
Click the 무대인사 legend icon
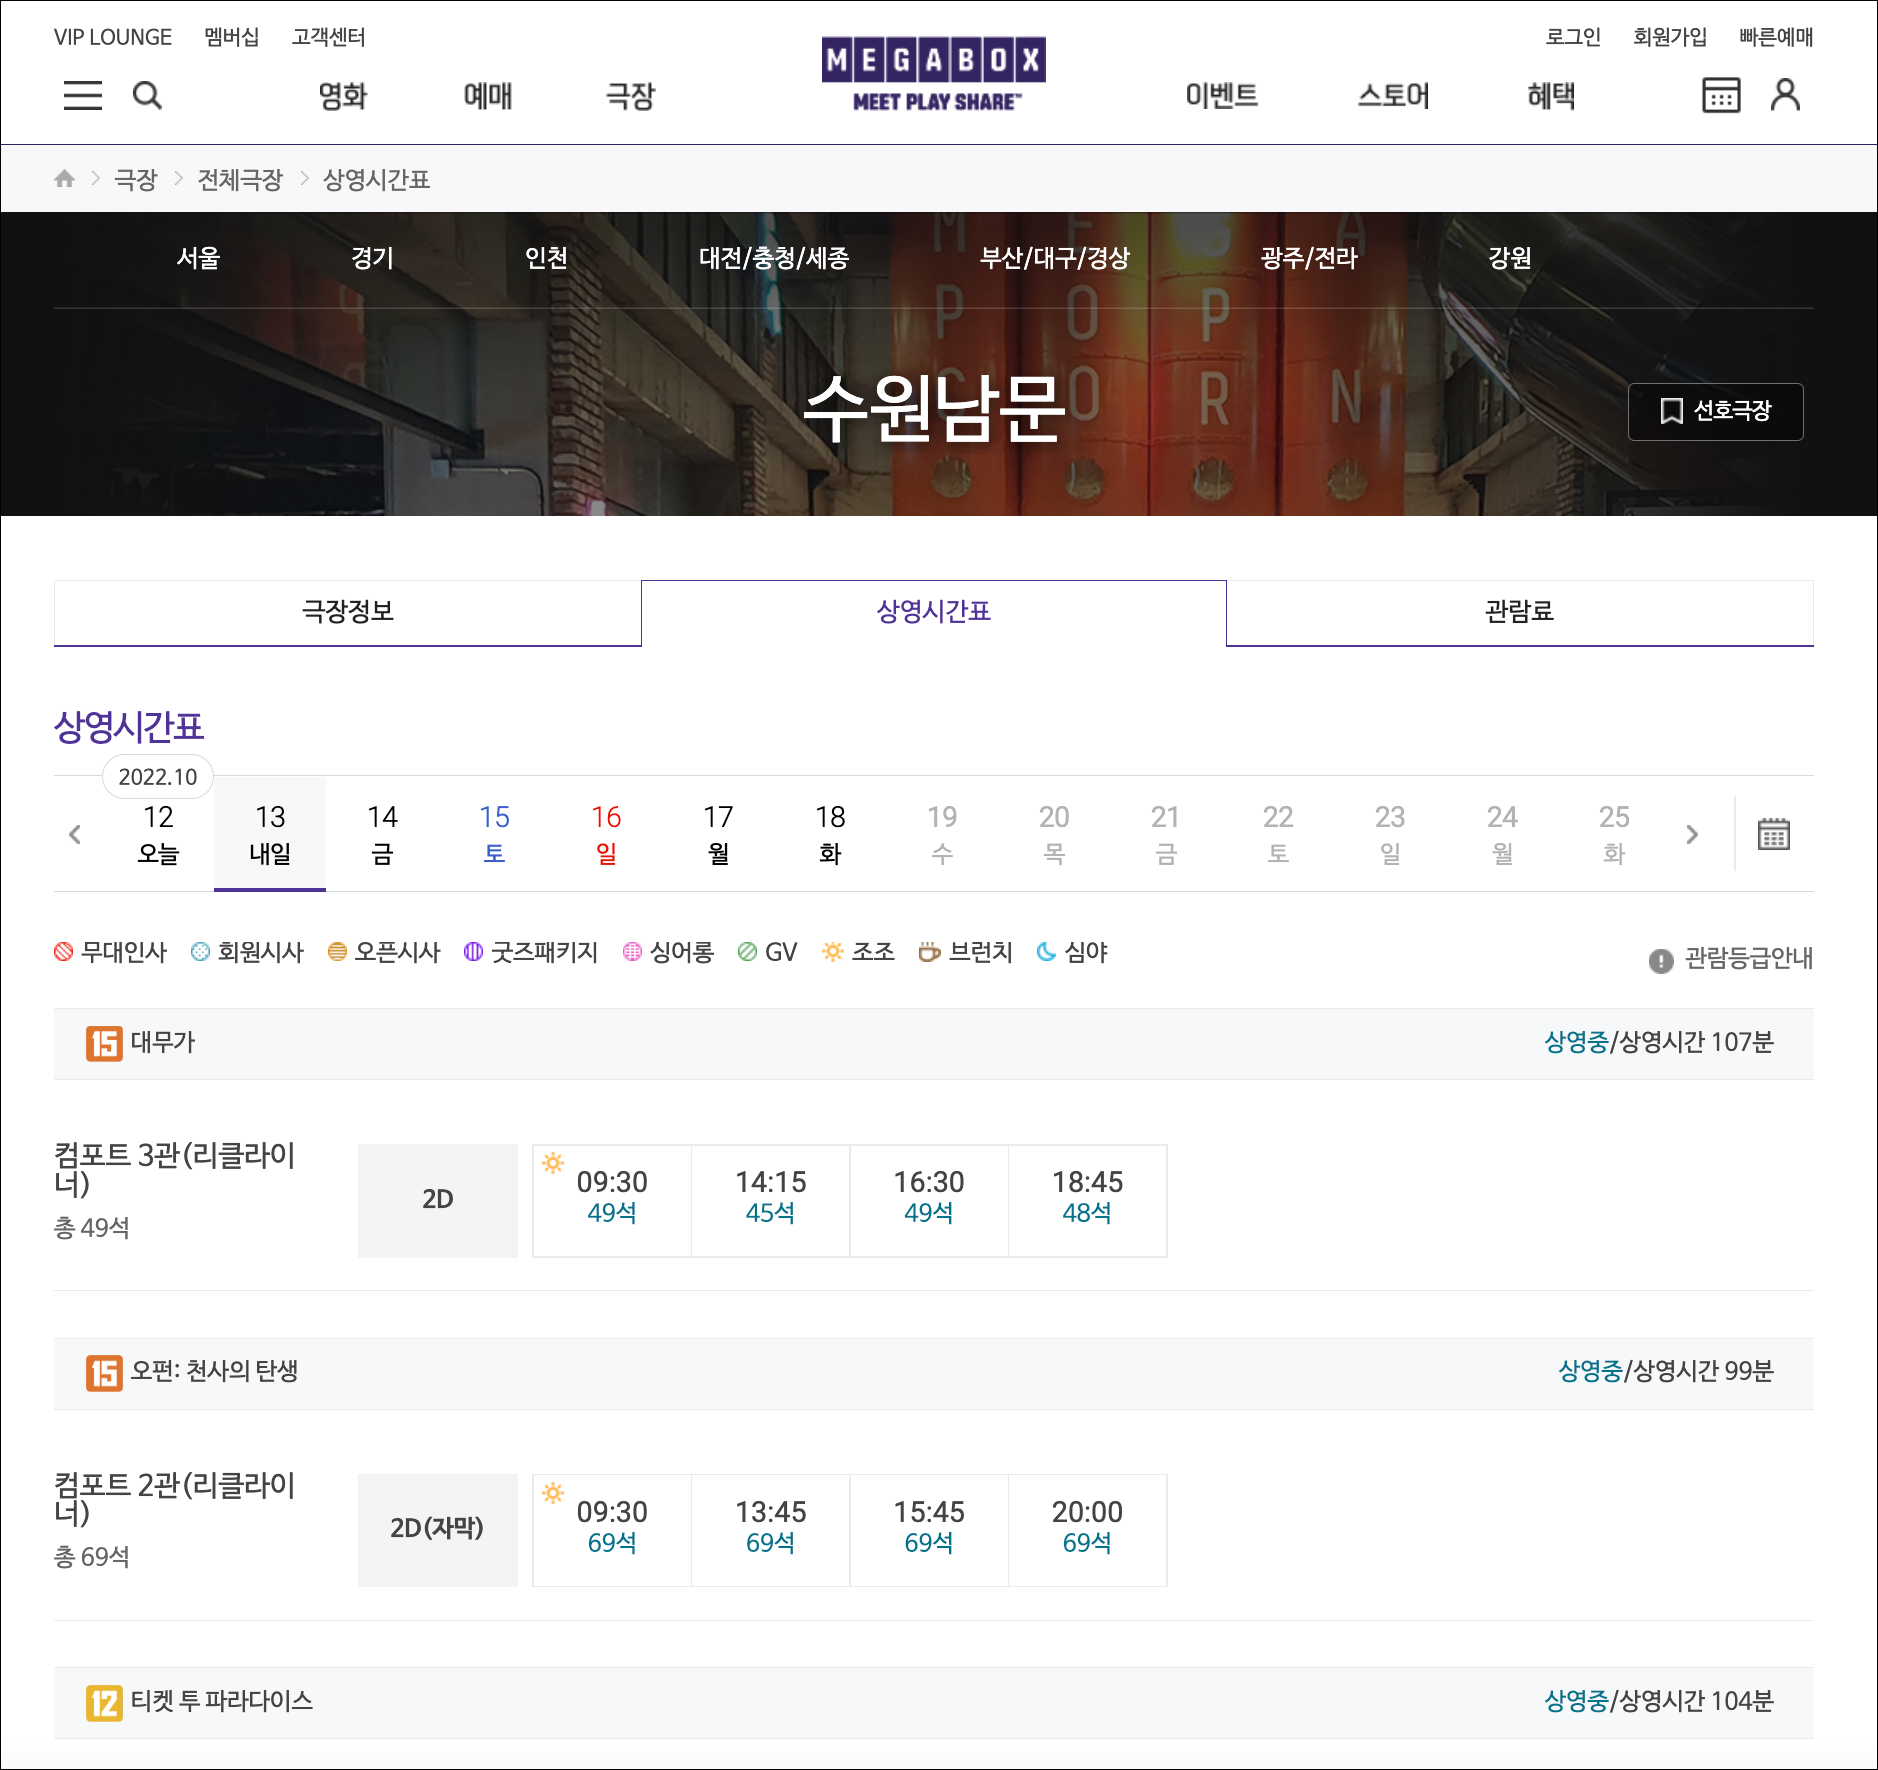[64, 952]
